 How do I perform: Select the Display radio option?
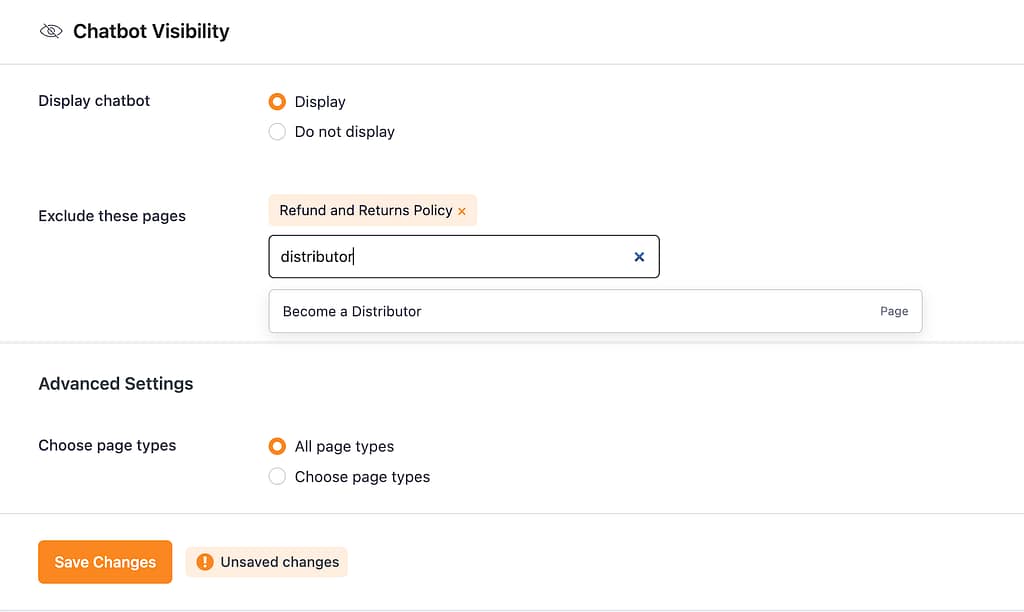coord(277,101)
